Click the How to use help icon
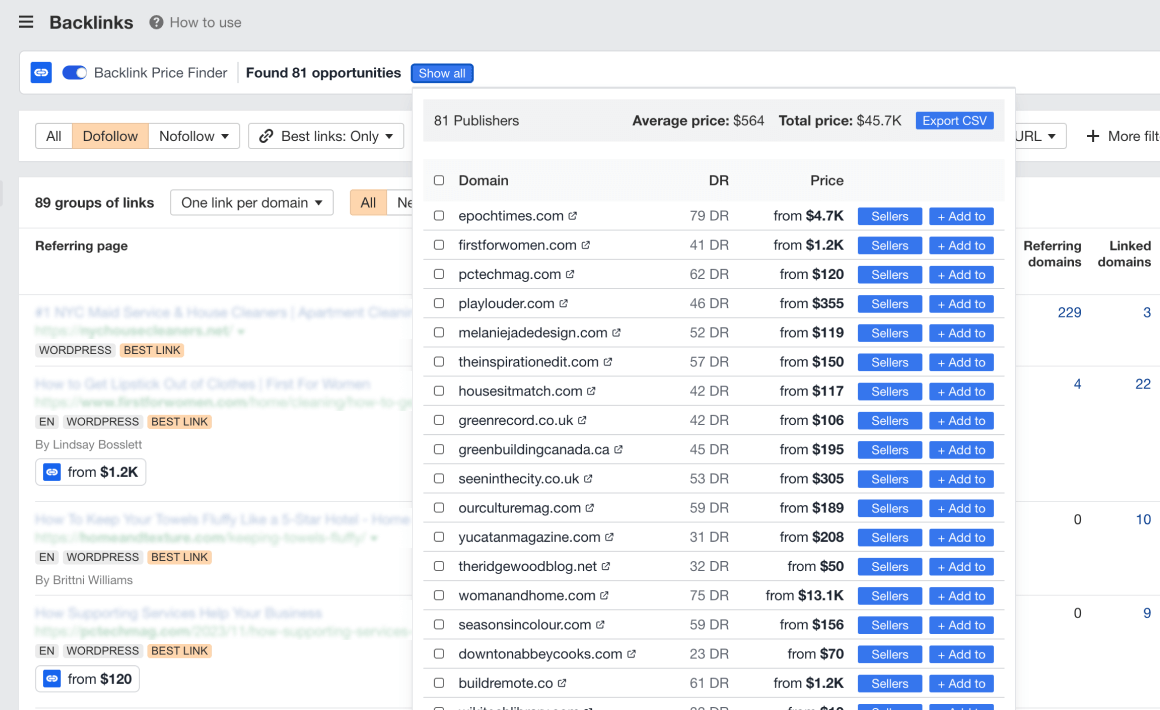This screenshot has width=1160, height=710. pos(156,22)
